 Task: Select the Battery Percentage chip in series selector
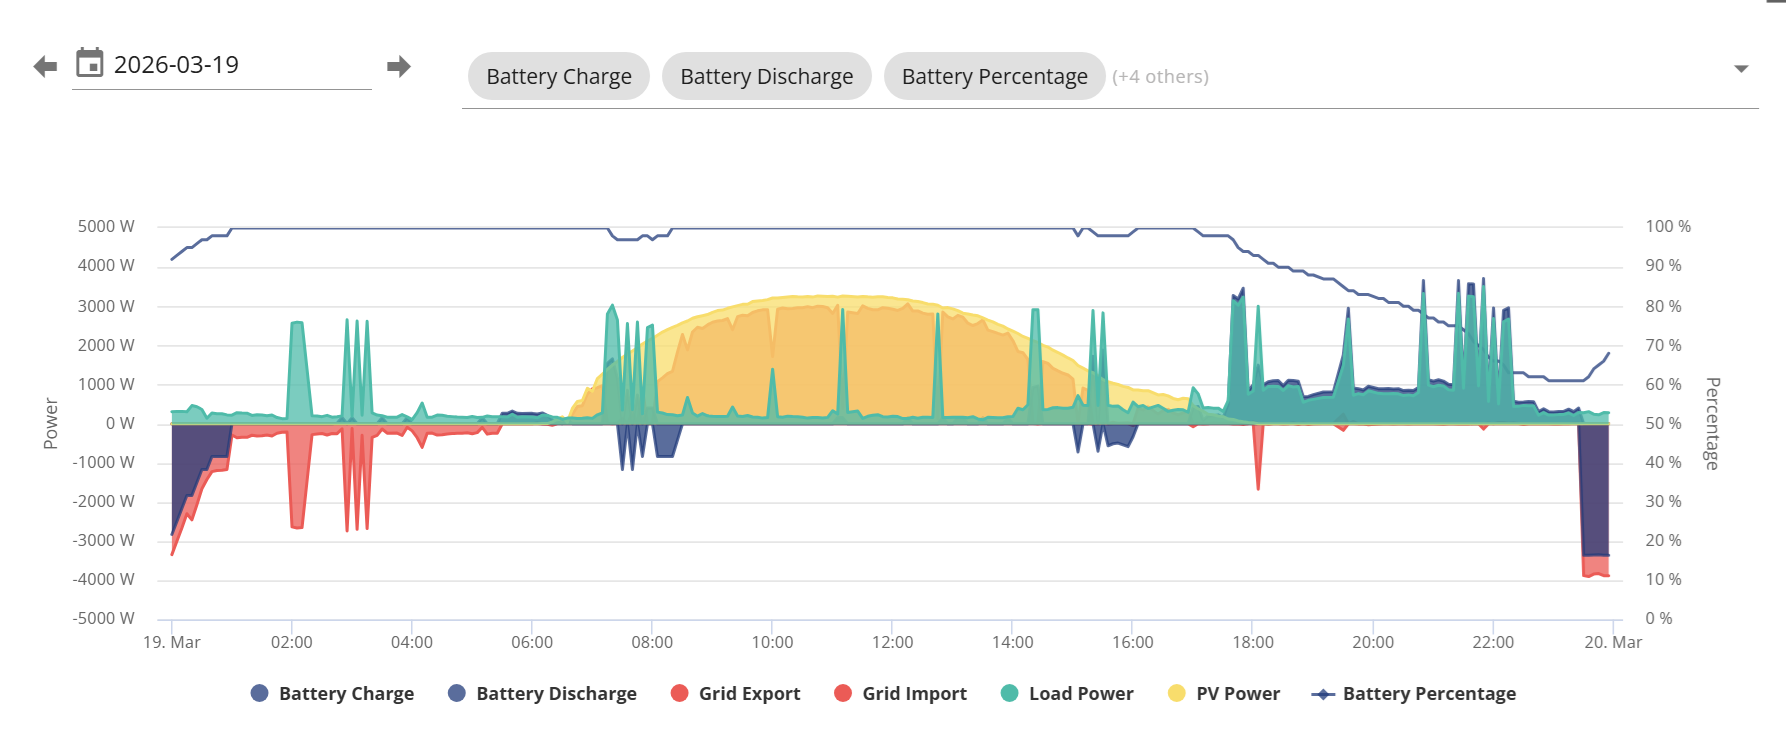pyautogui.click(x=995, y=76)
